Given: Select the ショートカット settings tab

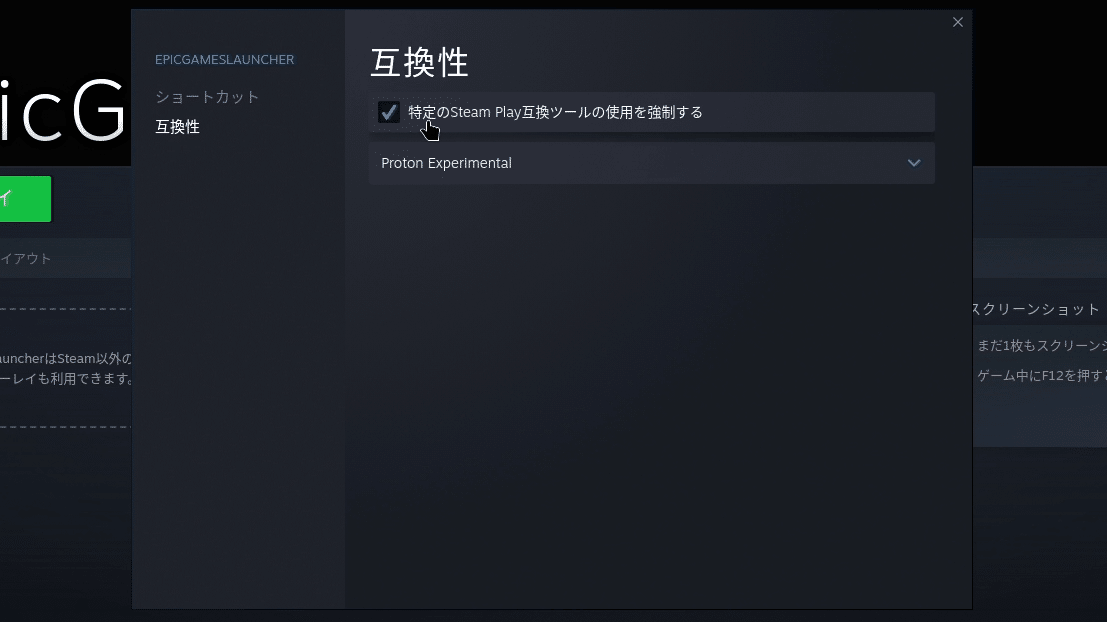Looking at the screenshot, I should pos(208,97).
